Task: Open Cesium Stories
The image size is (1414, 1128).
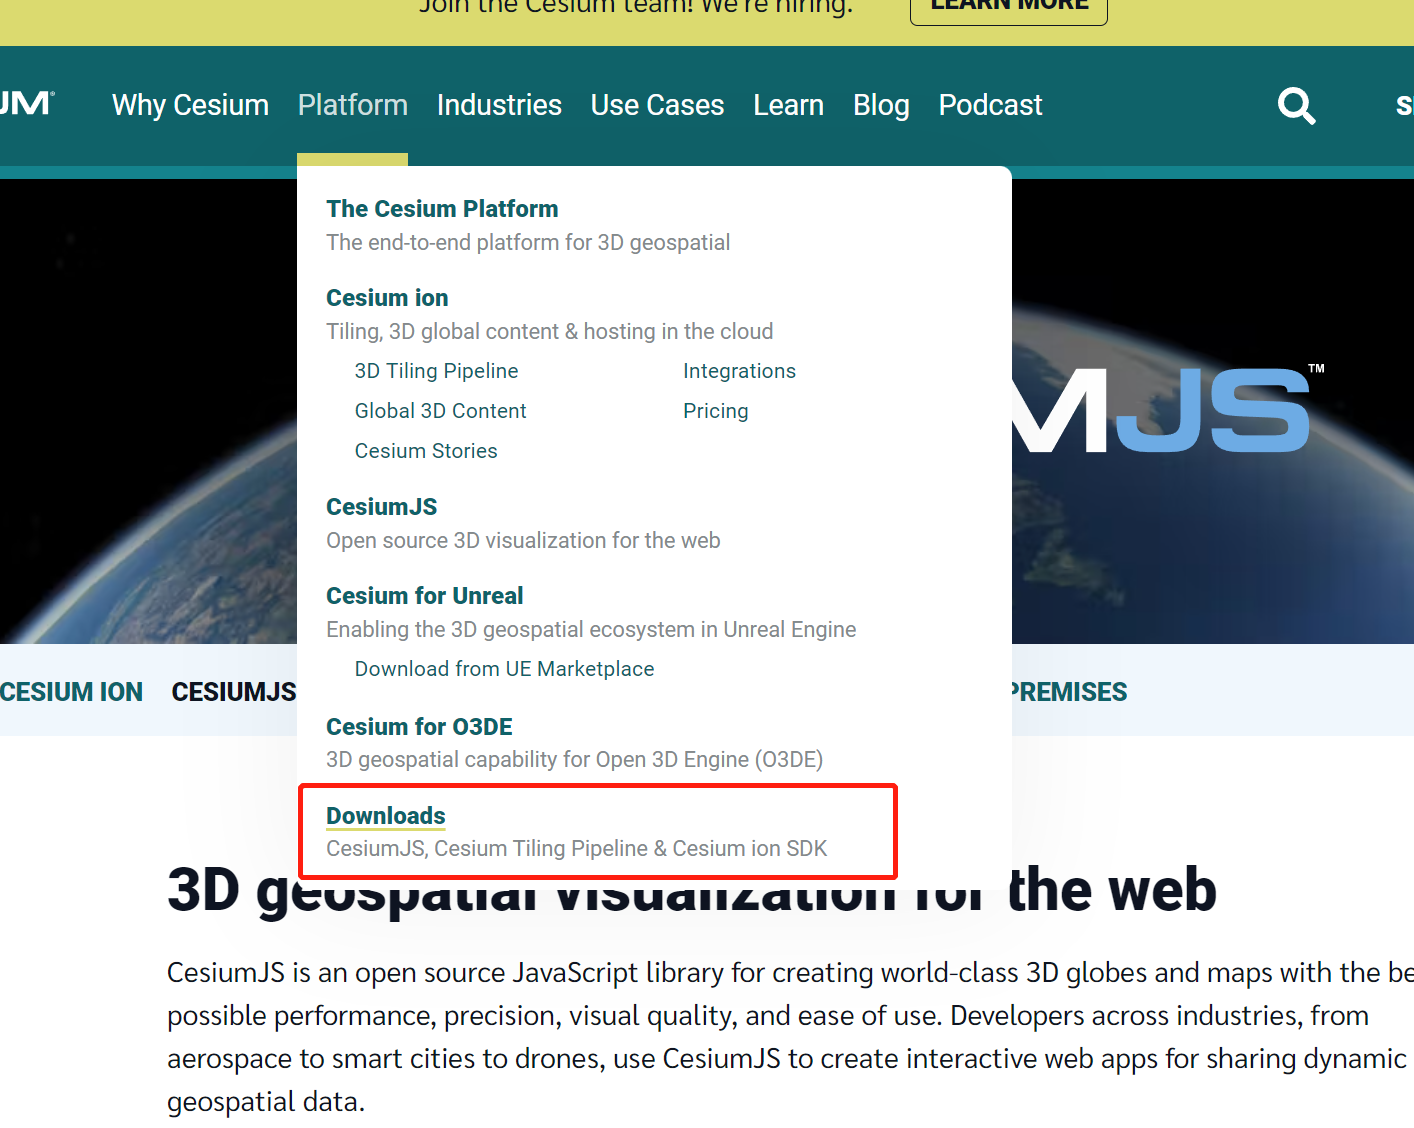Action: [x=426, y=451]
